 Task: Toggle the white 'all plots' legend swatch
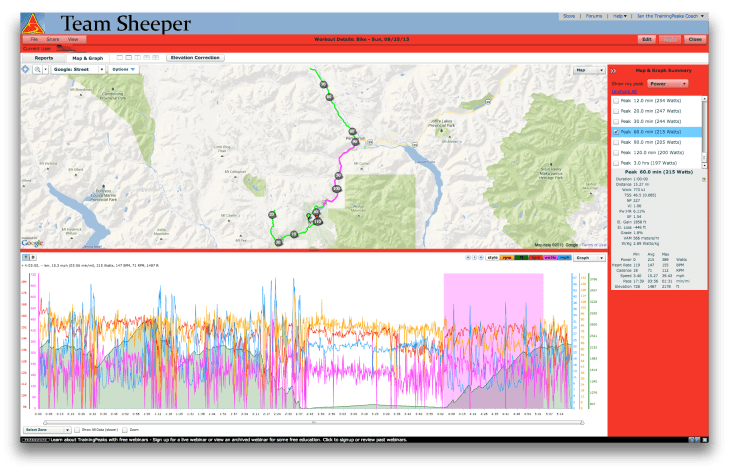492,258
